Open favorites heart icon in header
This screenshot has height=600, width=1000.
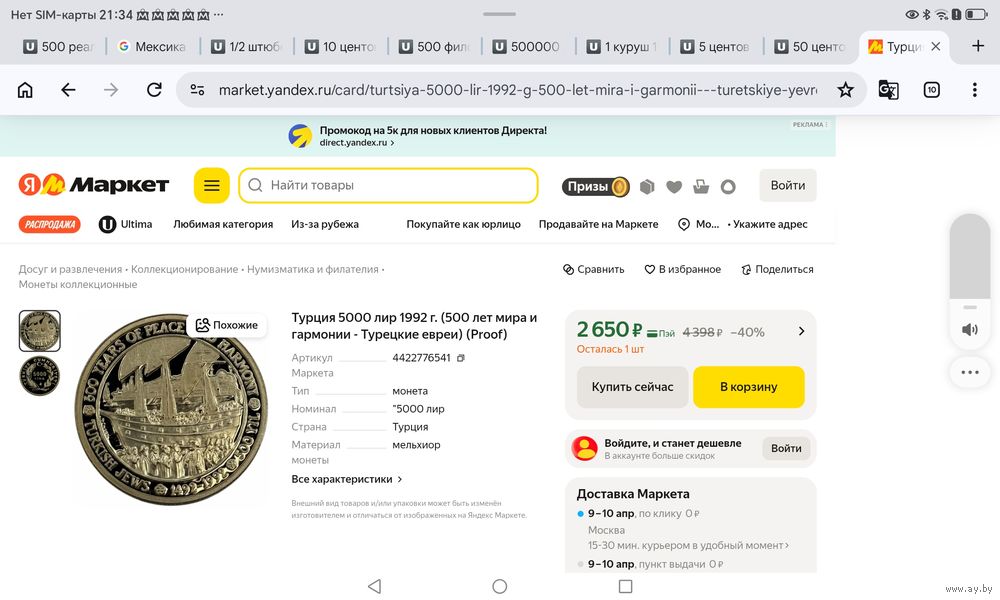[x=674, y=186]
